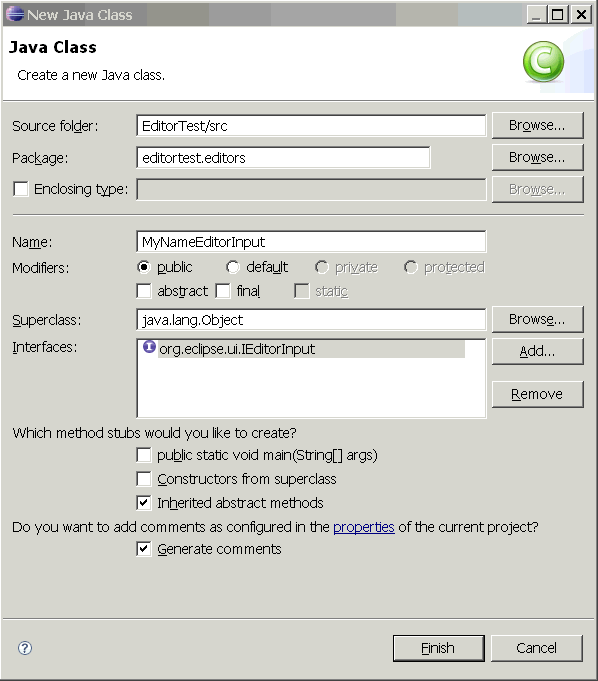
Task: Maximize the New Java Class dialog
Action: [x=558, y=14]
